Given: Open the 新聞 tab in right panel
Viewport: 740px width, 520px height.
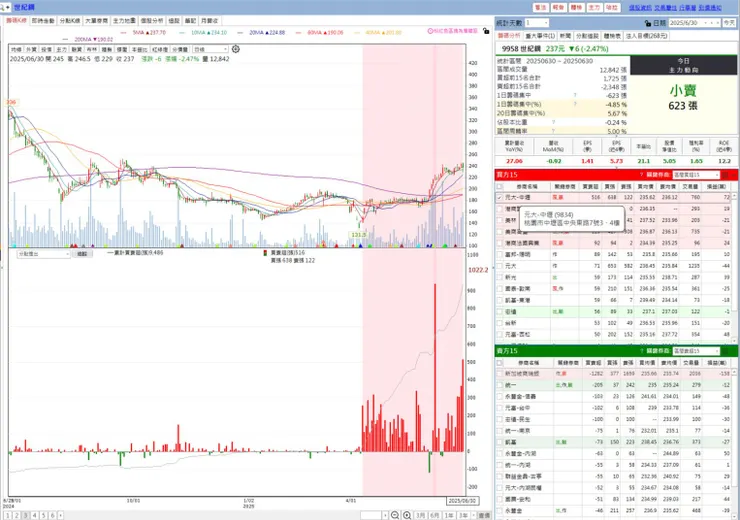Looking at the screenshot, I should tap(565, 36).
